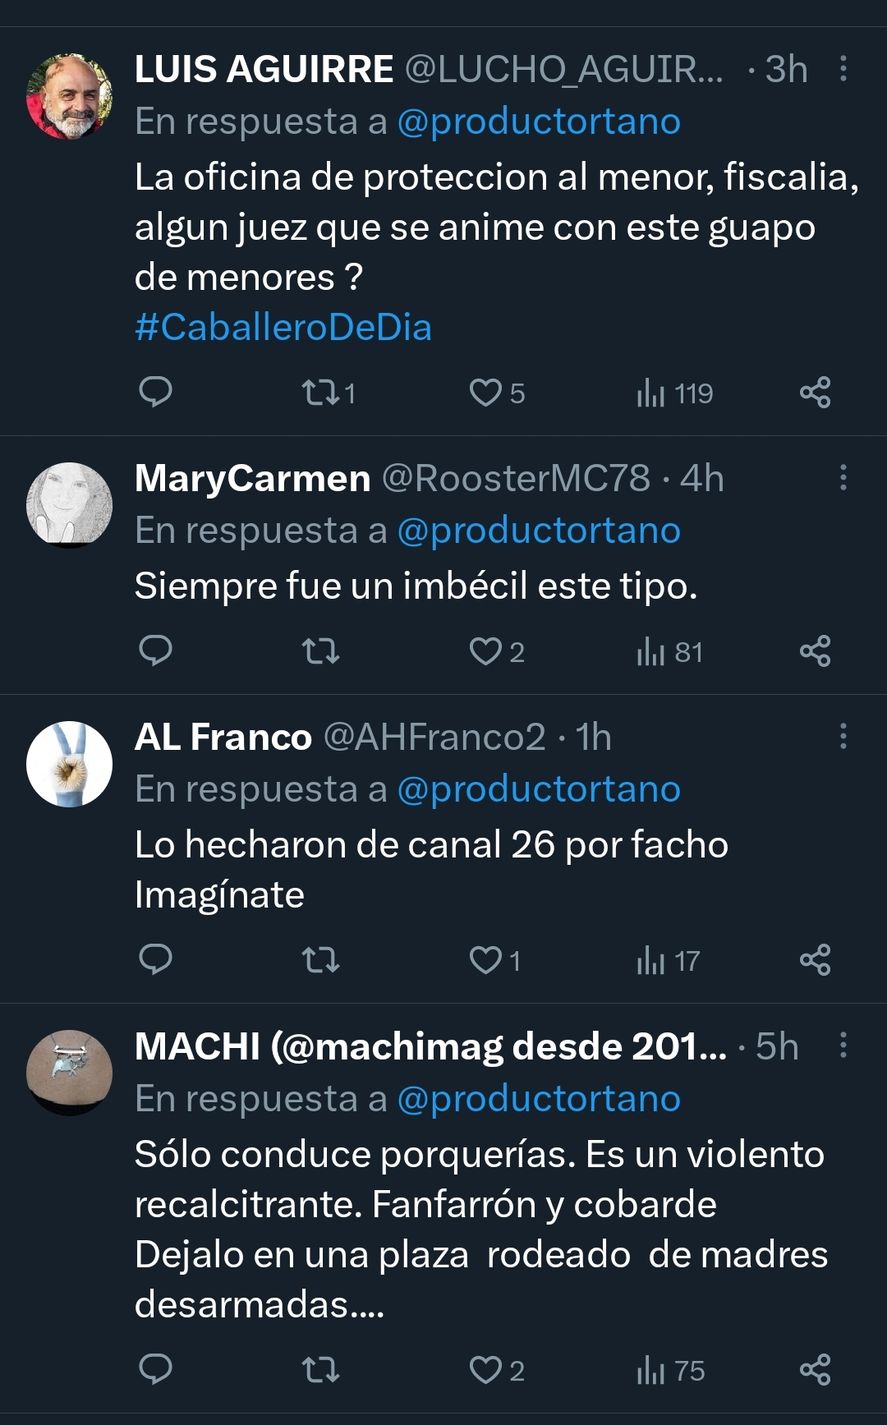Retweet AL Franco's post
This screenshot has width=887, height=1425.
pyautogui.click(x=321, y=961)
